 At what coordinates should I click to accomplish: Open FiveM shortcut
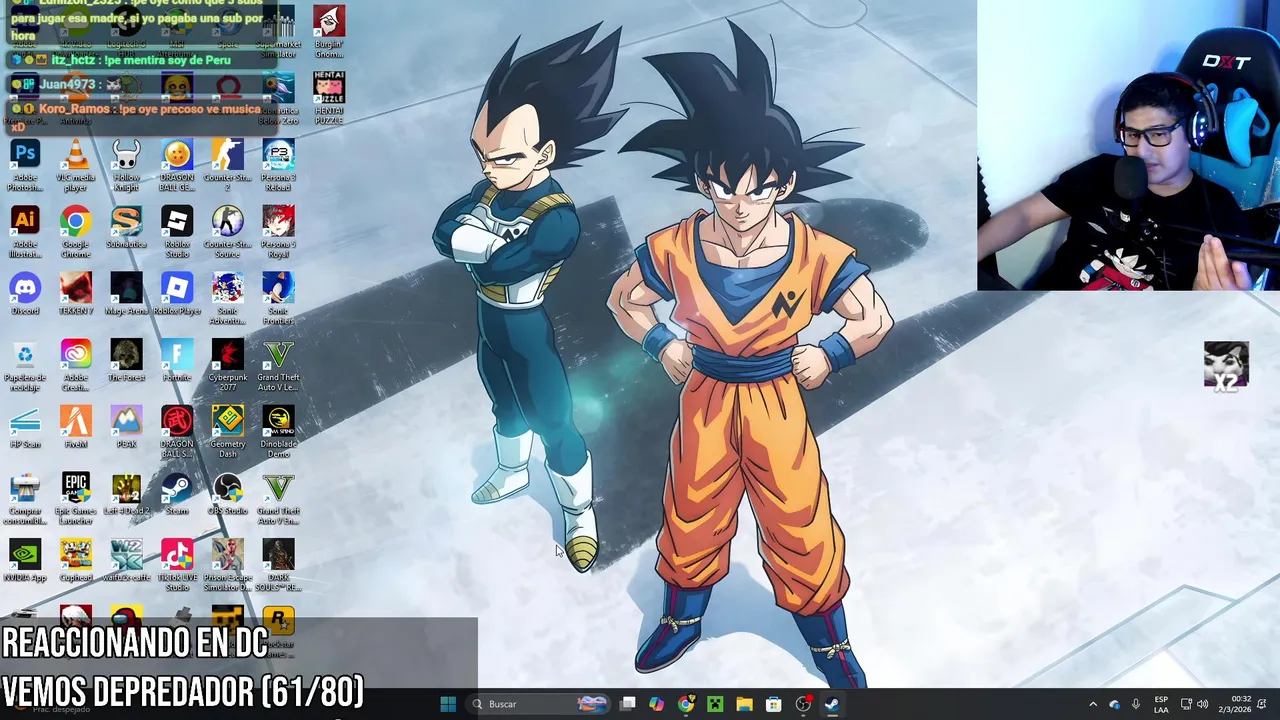tap(76, 427)
